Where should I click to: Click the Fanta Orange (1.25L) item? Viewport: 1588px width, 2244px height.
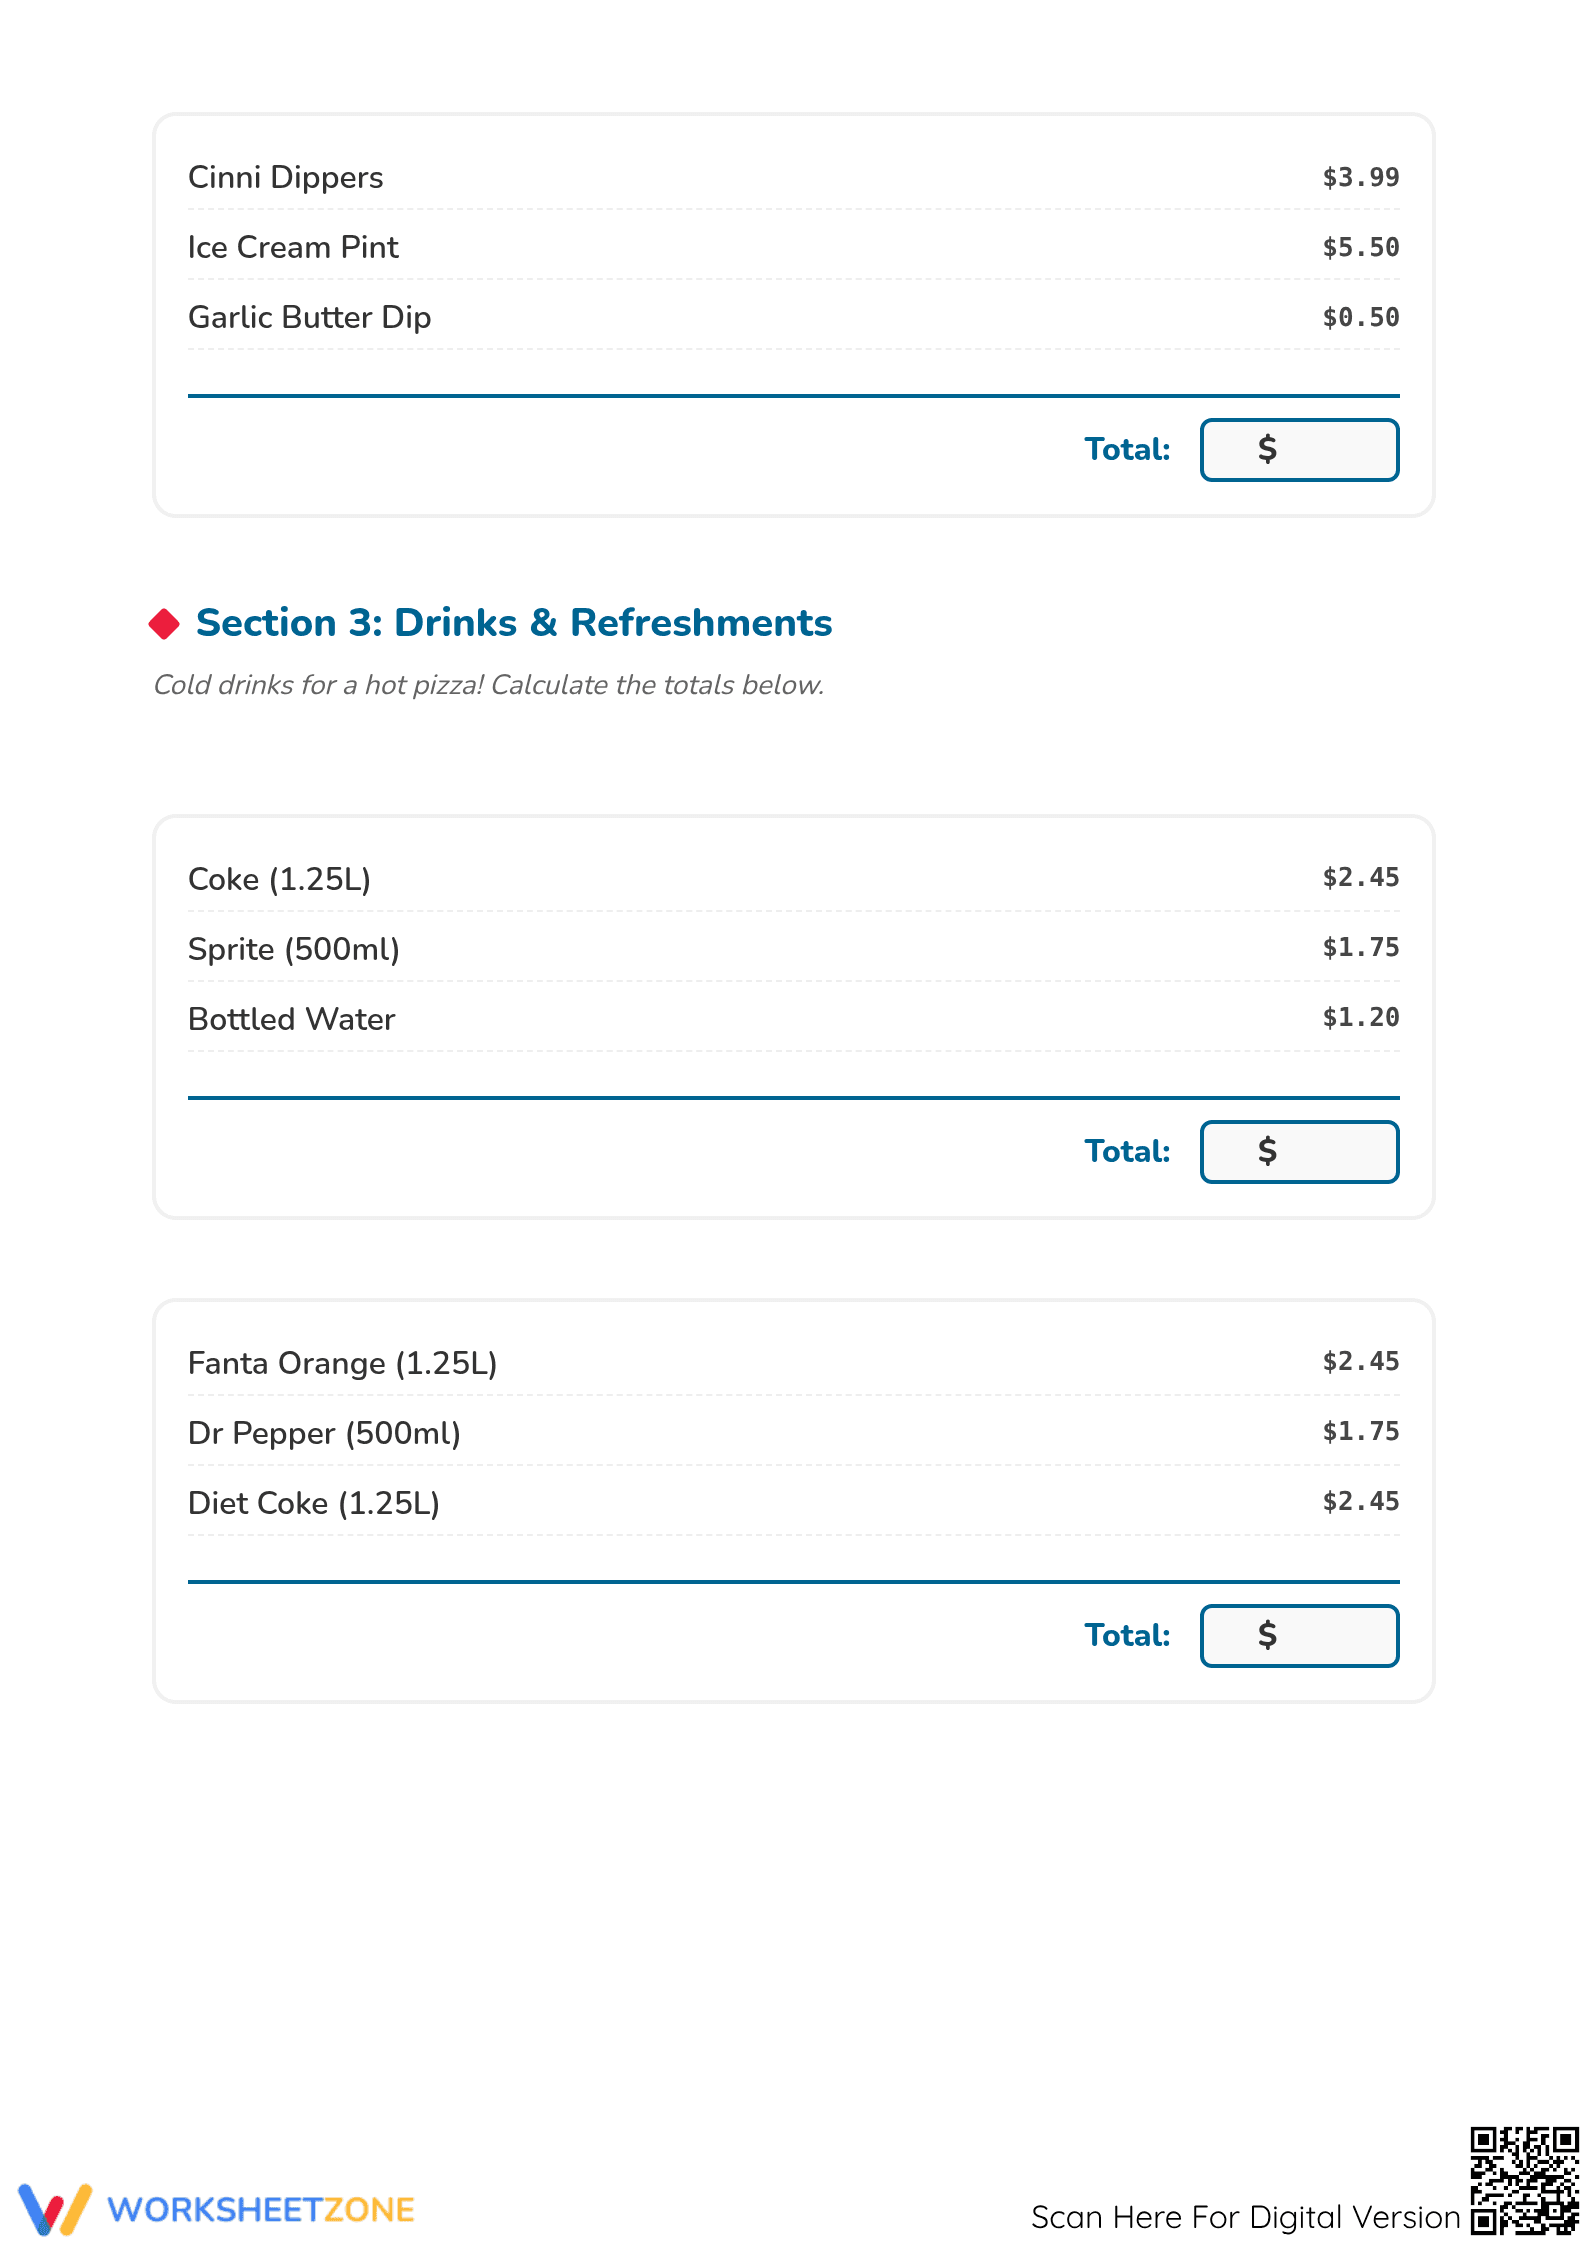(343, 1363)
